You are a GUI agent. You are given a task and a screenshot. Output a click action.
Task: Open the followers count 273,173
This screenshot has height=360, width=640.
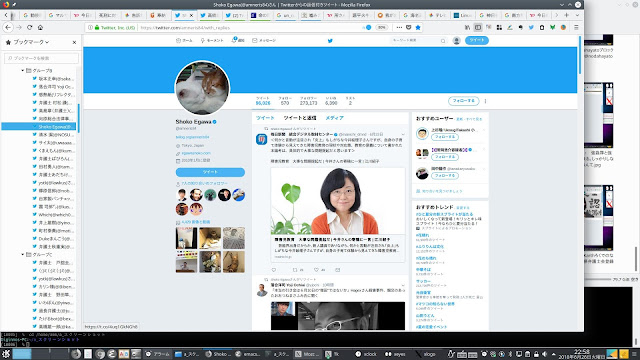pos(308,103)
